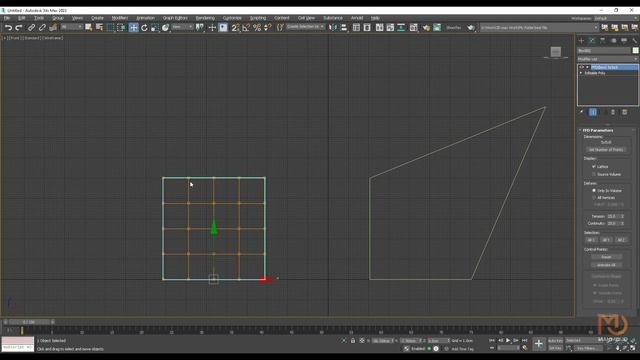The image size is (640, 360).
Task: Click the Set Number of Points button
Action: [x=606, y=150]
